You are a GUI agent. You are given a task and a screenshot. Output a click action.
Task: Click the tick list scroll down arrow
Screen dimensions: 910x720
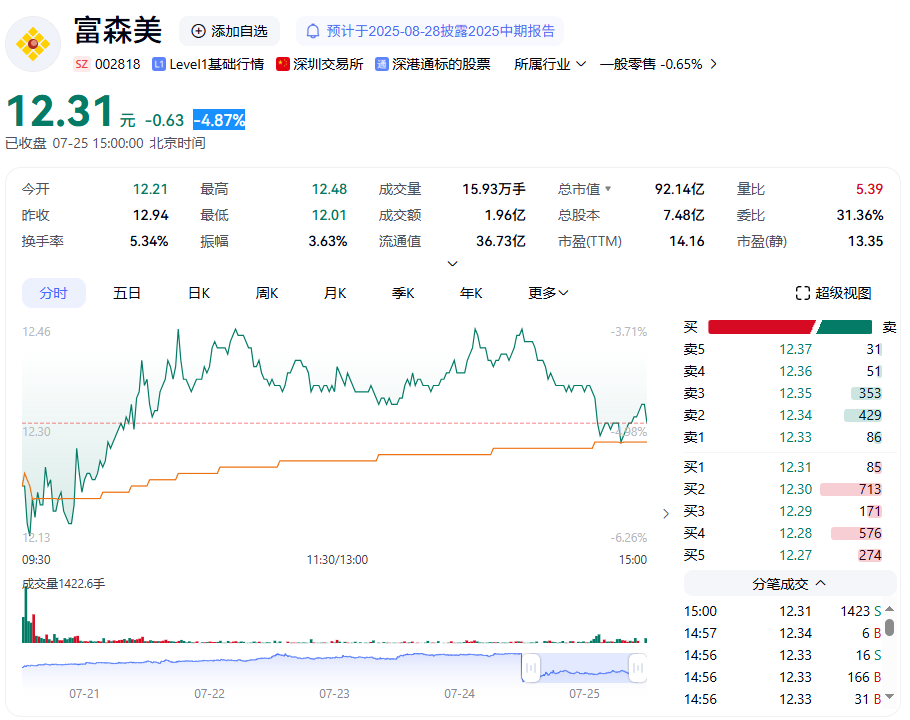coord(890,697)
